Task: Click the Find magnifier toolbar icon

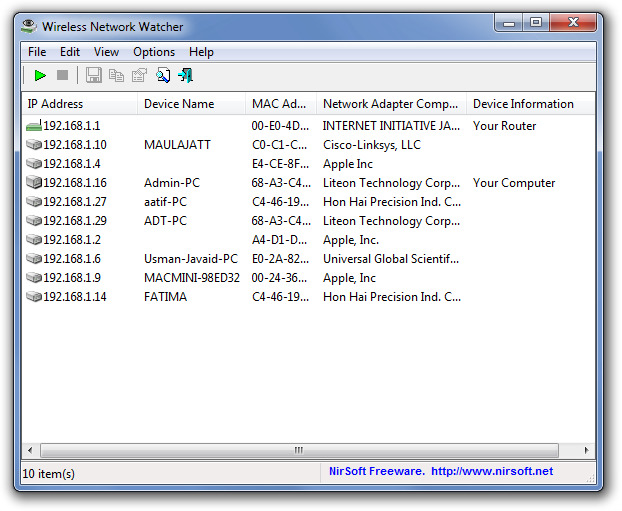Action: (163, 75)
